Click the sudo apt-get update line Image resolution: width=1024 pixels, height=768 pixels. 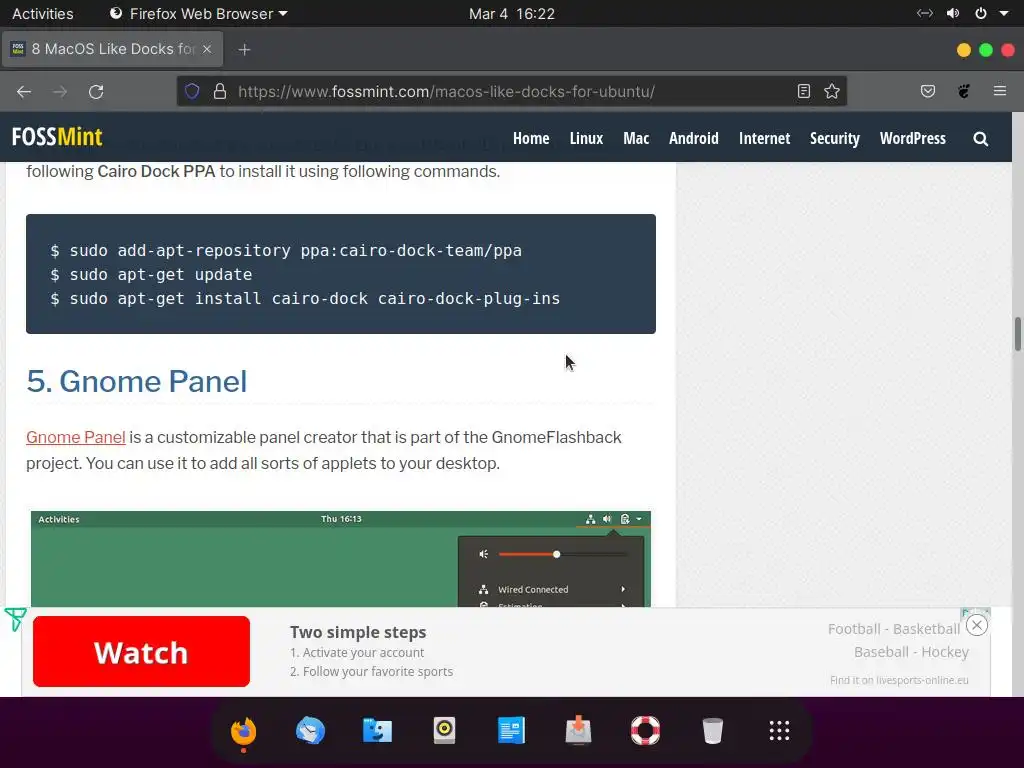pos(151,275)
